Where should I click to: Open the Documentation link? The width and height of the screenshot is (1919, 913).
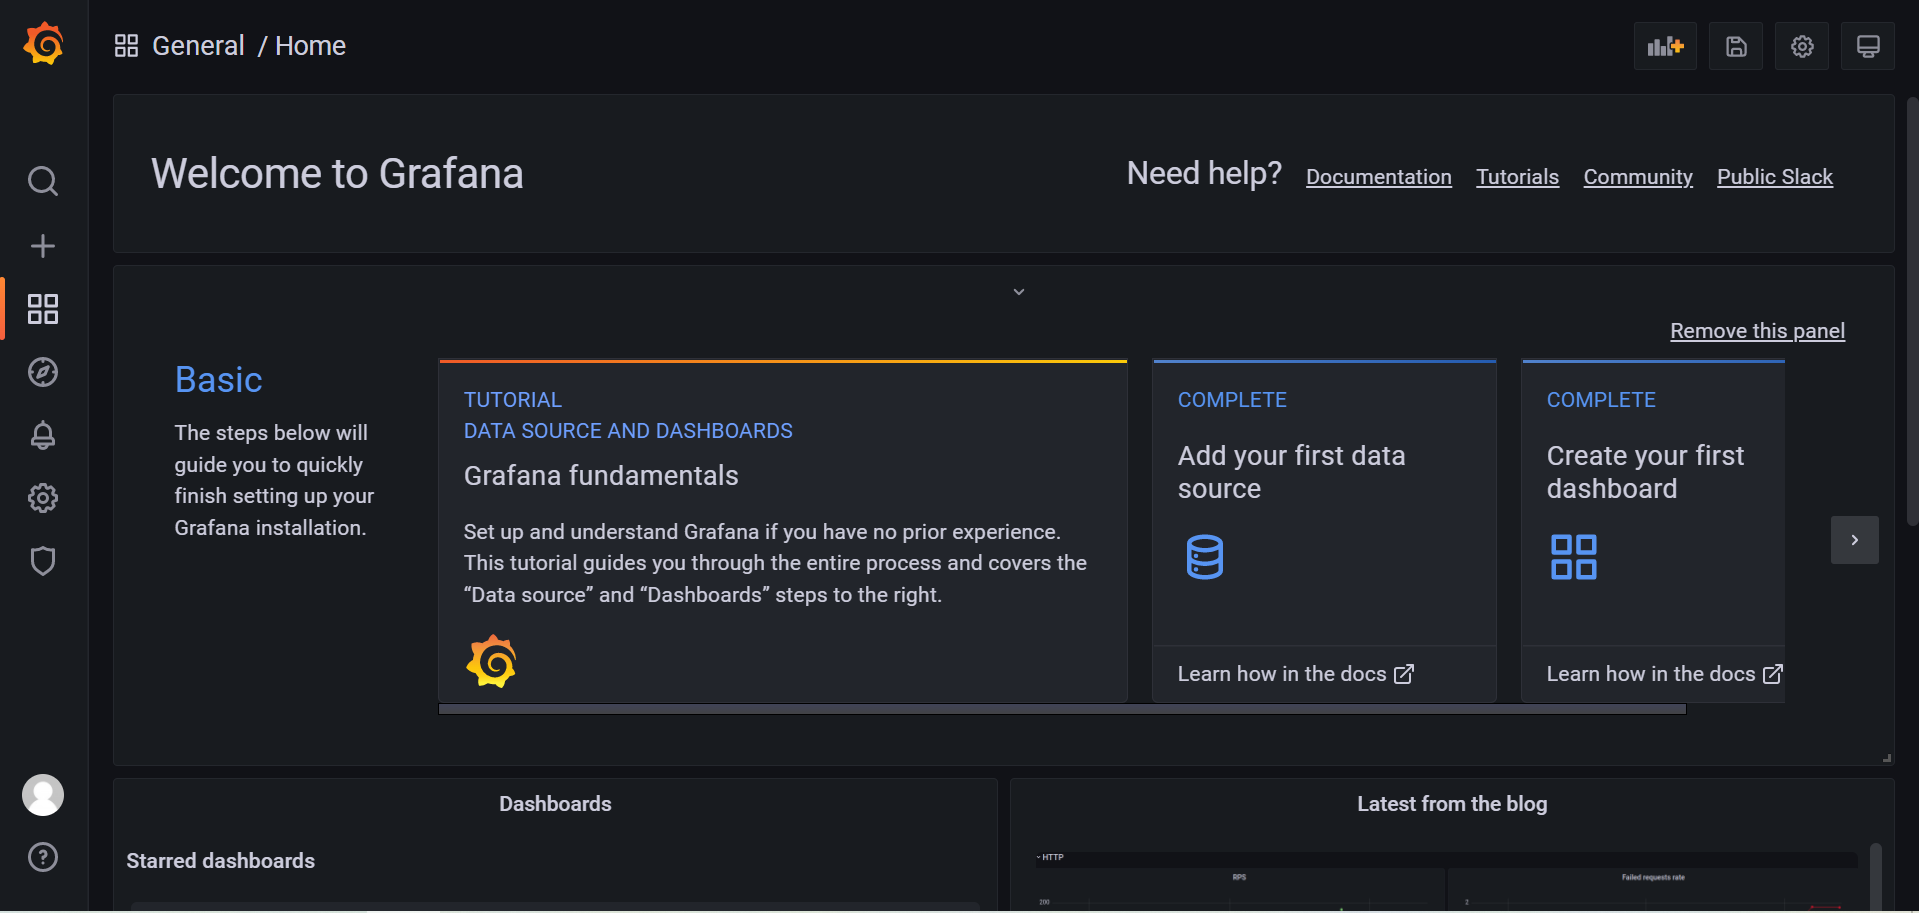point(1378,176)
